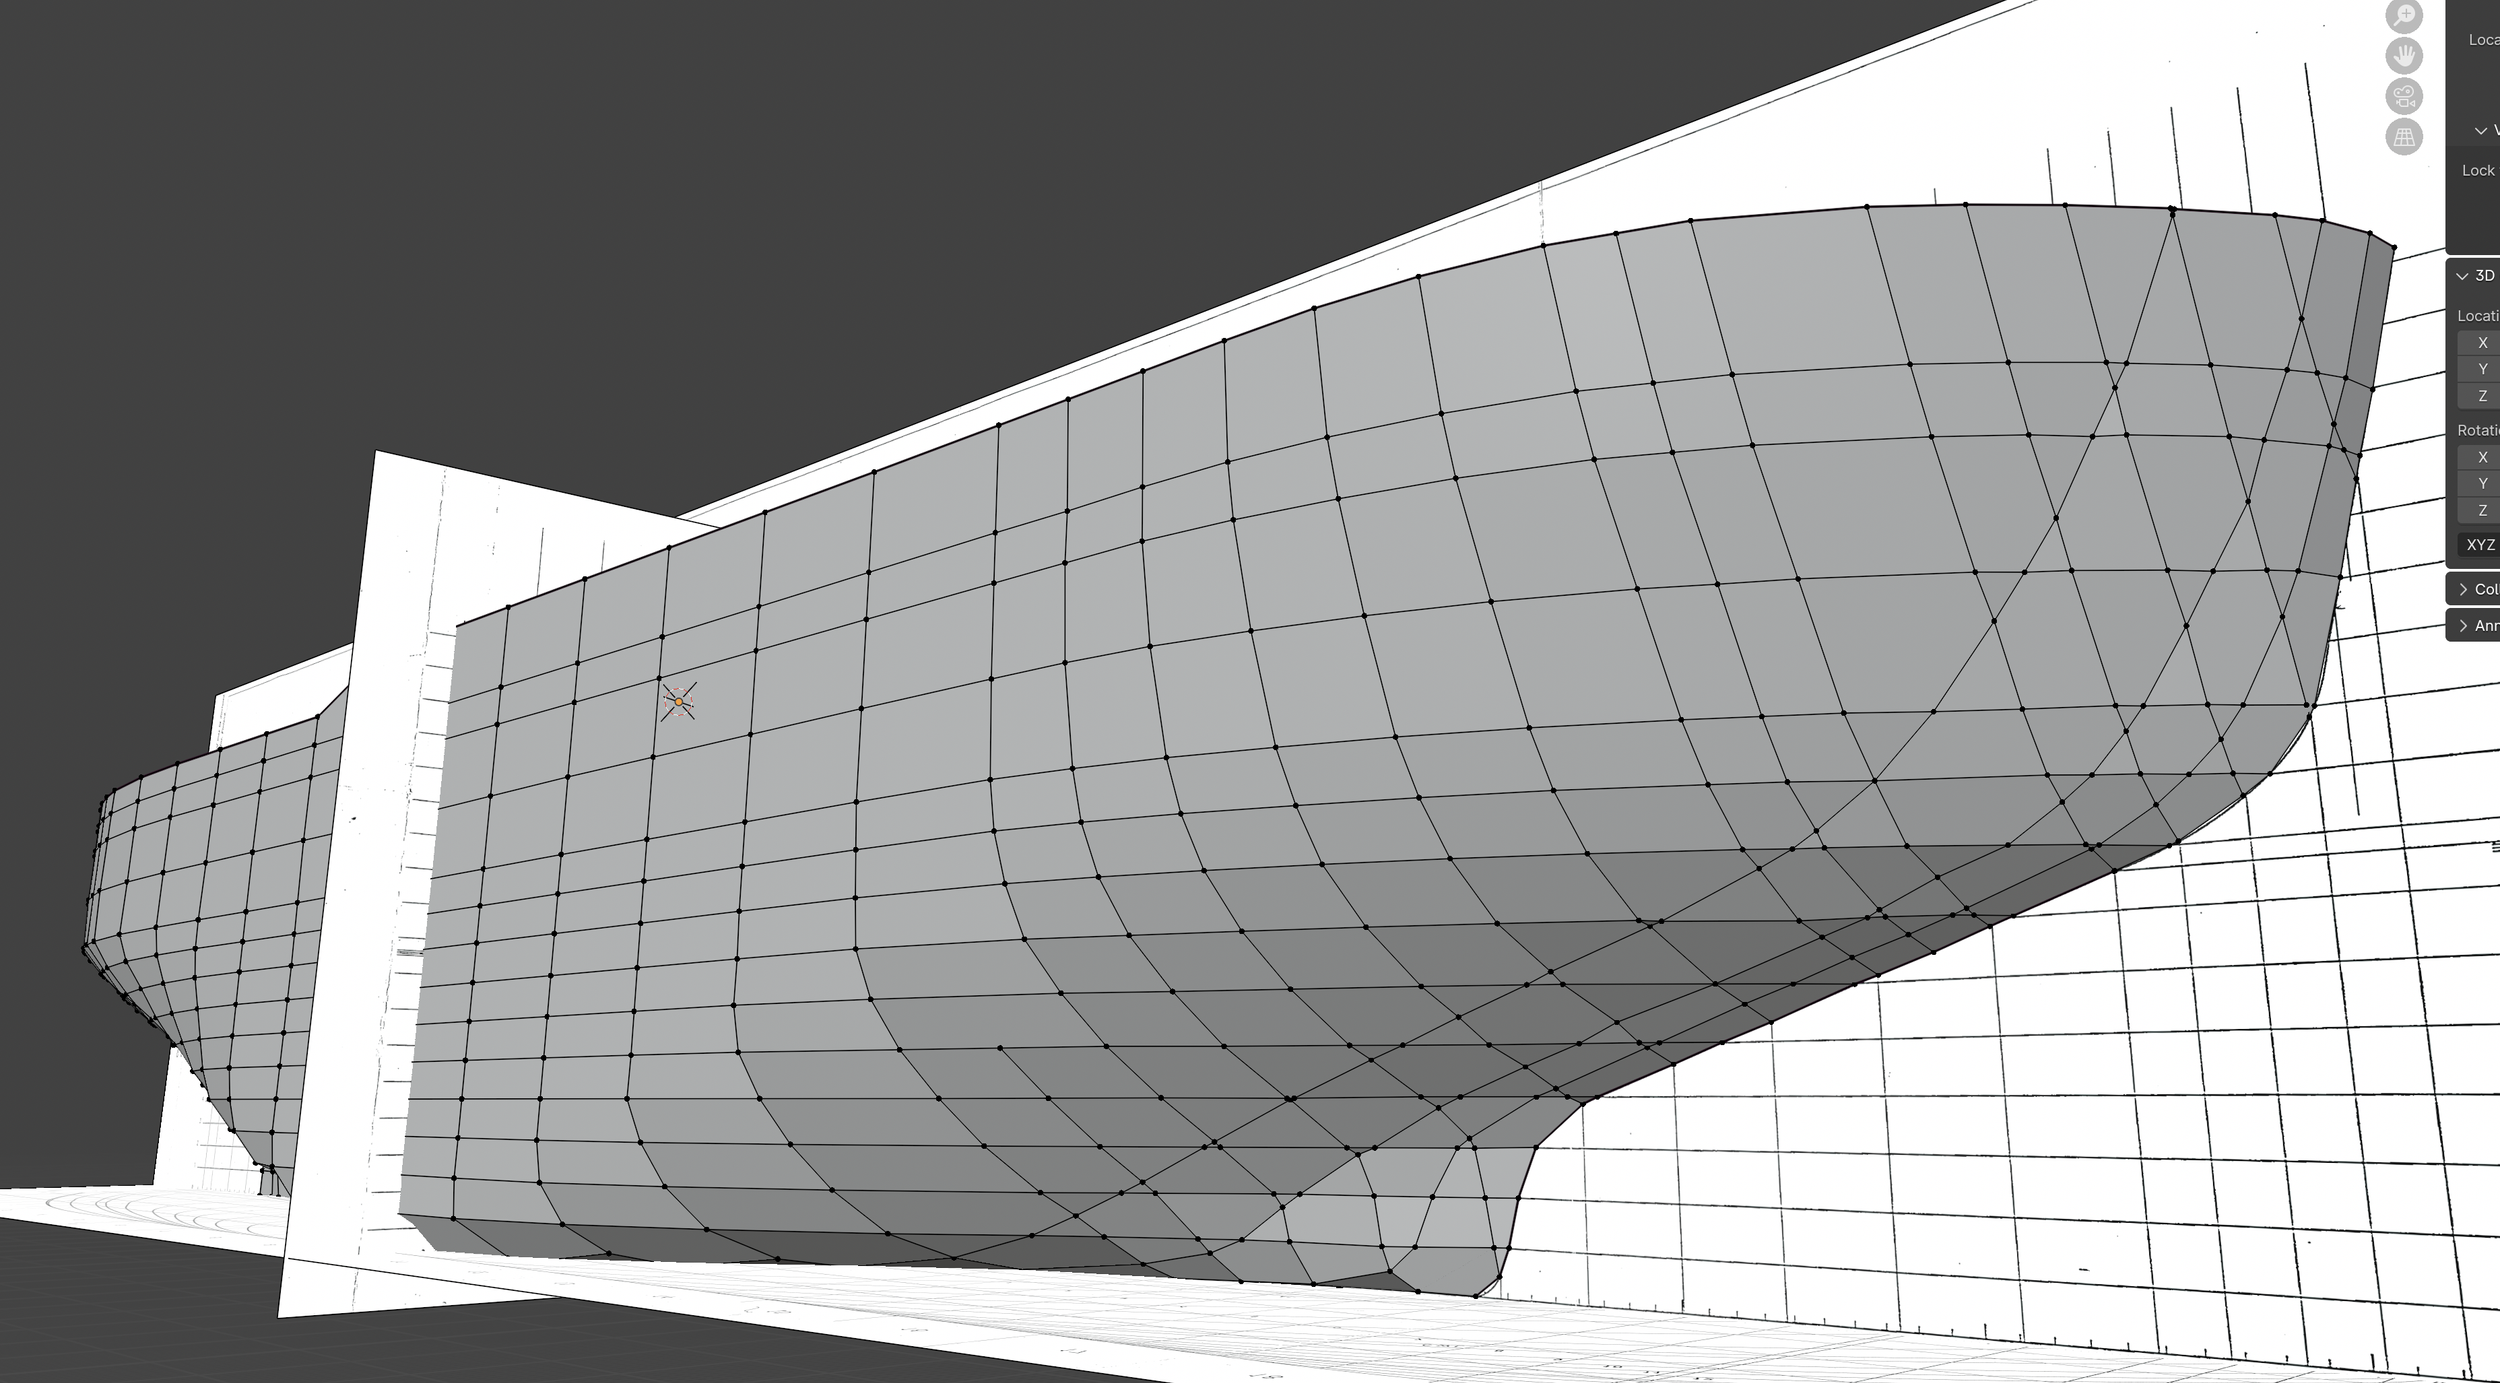Click the Lock option under the View panel
The height and width of the screenshot is (1383, 2500).
pyautogui.click(x=2477, y=170)
